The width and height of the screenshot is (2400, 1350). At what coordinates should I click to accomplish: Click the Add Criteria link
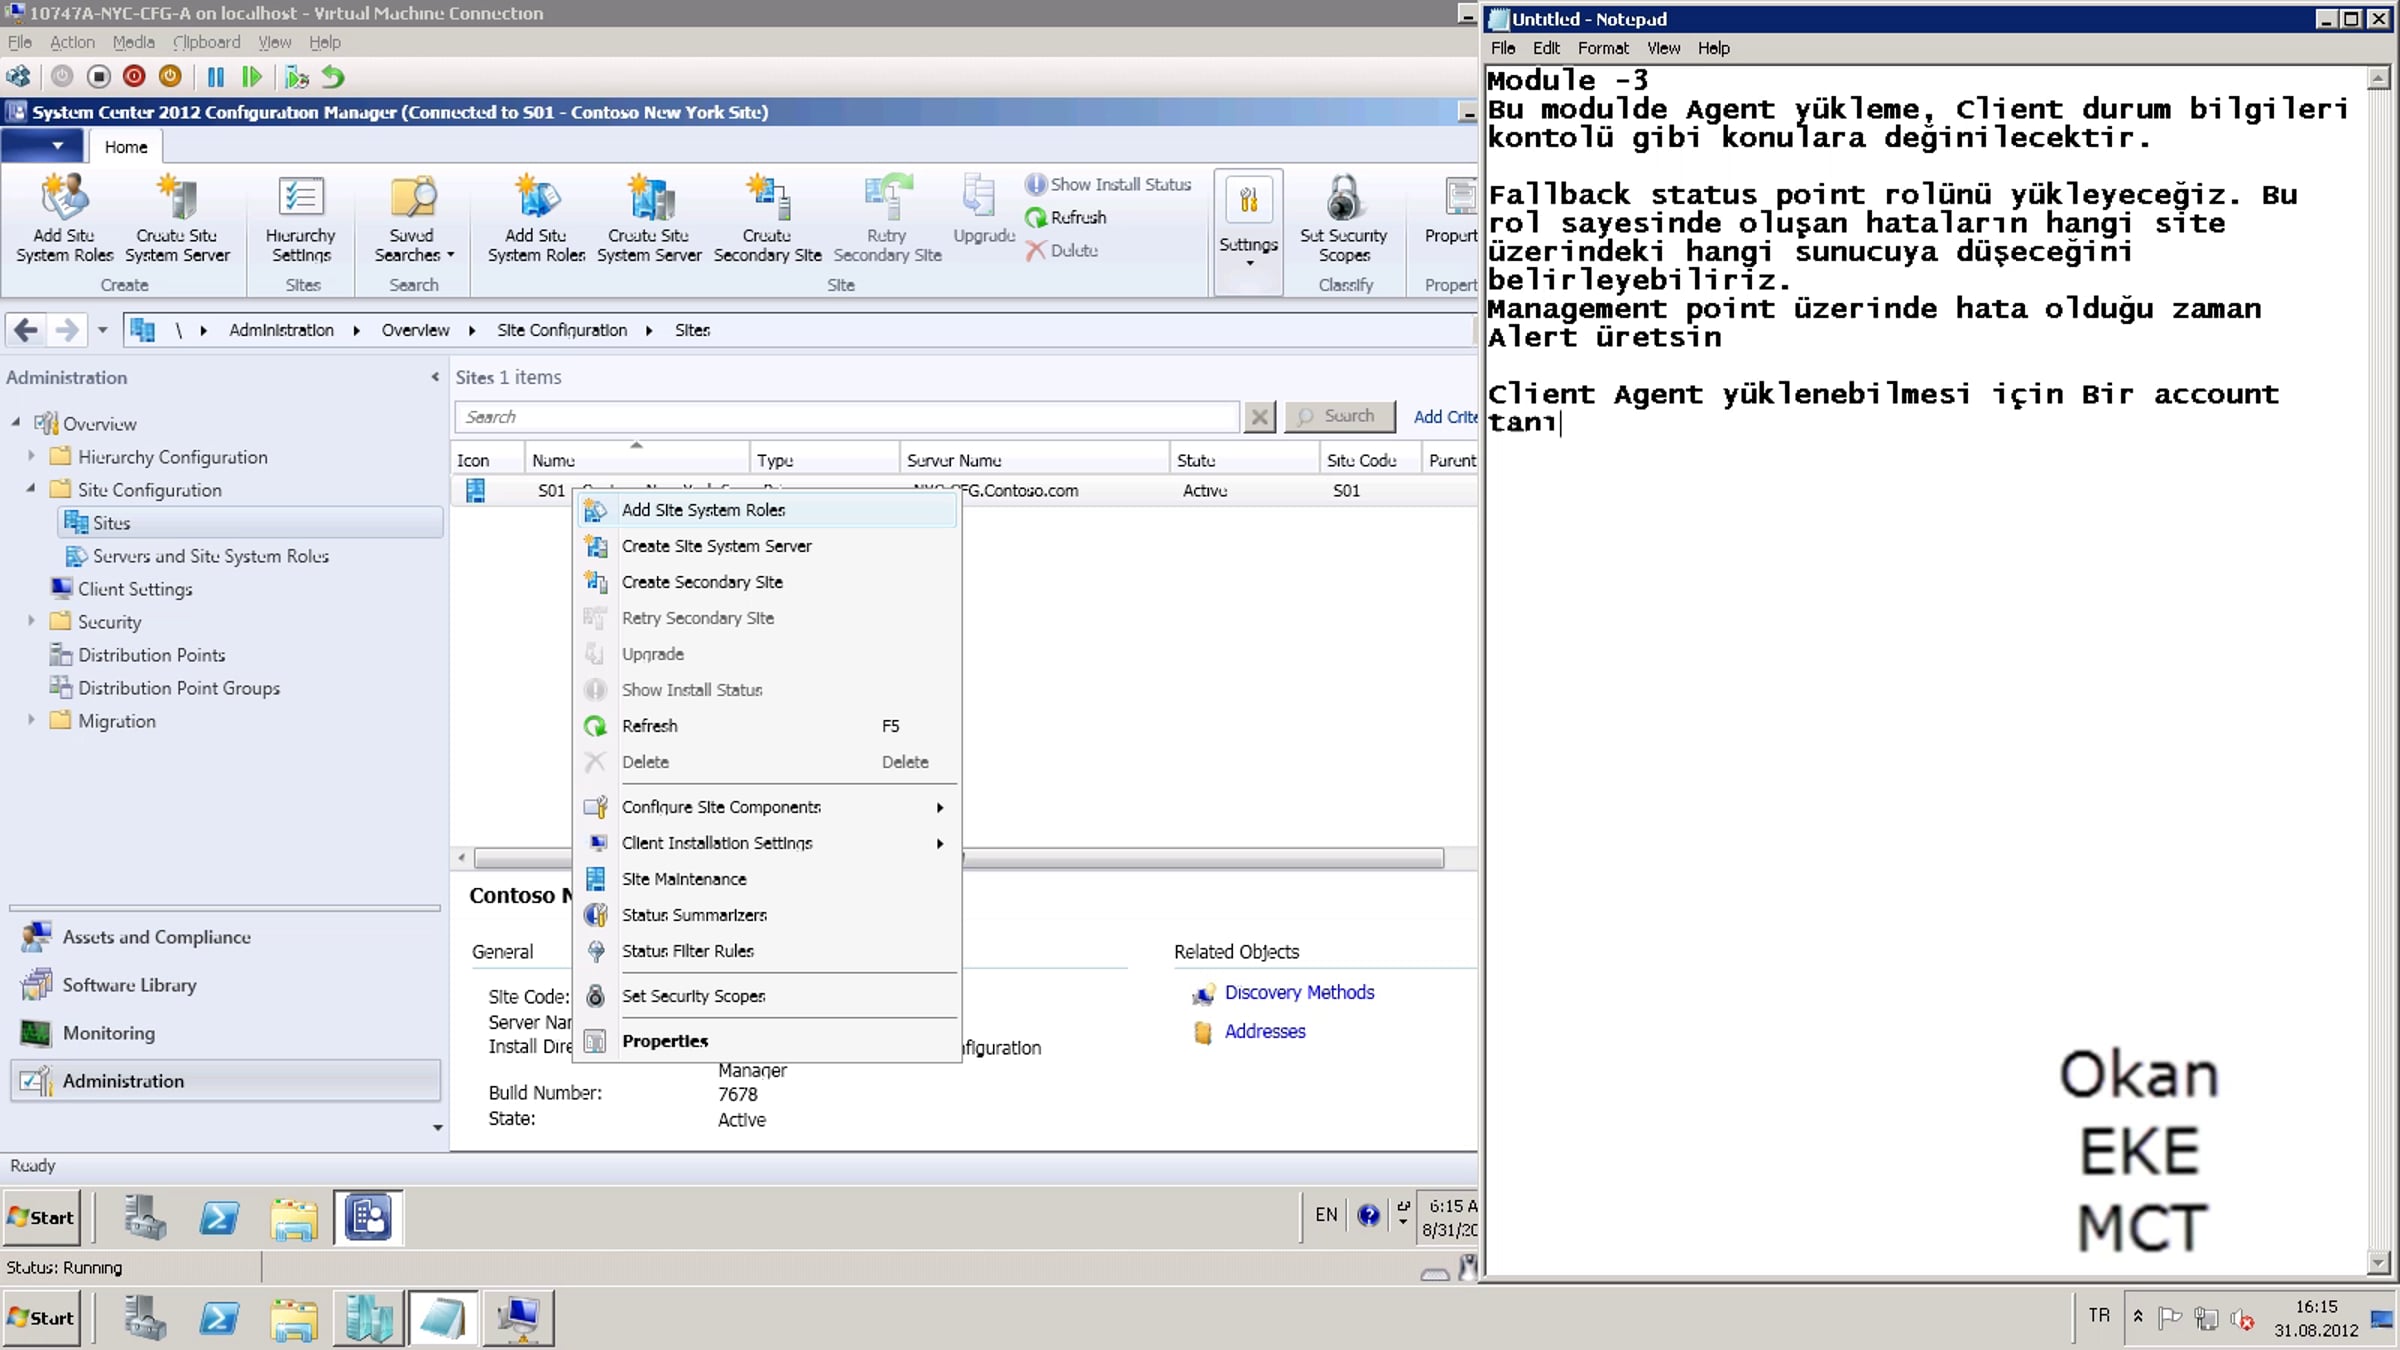1445,417
